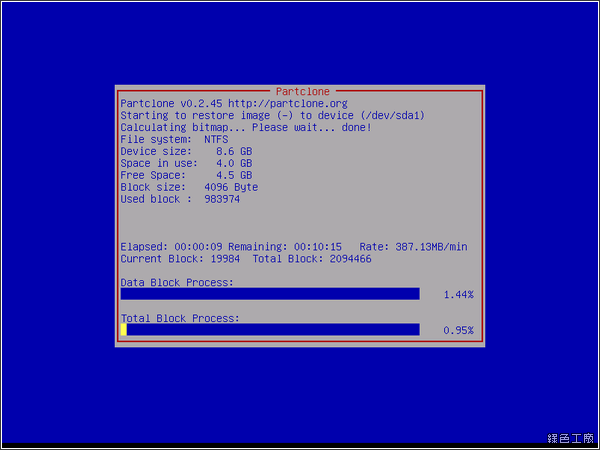Click the 'Free Space: 4.5 GB' line
Viewport: 600px width, 450px height.
point(186,175)
